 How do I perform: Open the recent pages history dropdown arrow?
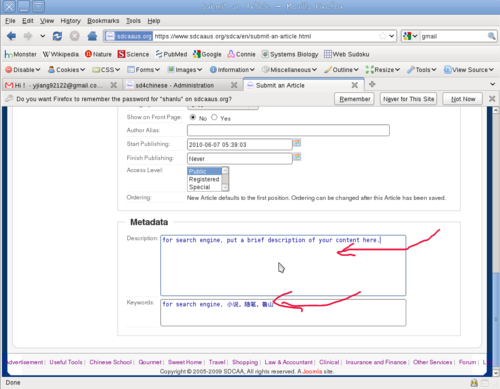[x=42, y=36]
